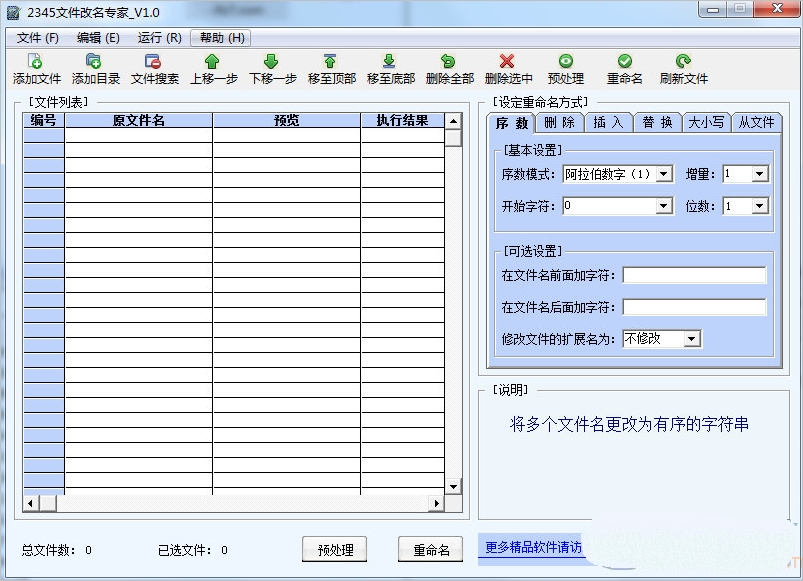This screenshot has width=803, height=581.
Task: Minimize the 2345文件改名专家 window
Action: pyautogui.click(x=713, y=9)
